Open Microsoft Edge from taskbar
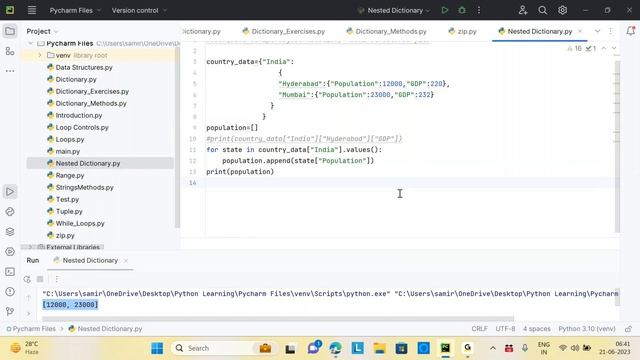Screen dimensions: 640x360 click(336, 348)
